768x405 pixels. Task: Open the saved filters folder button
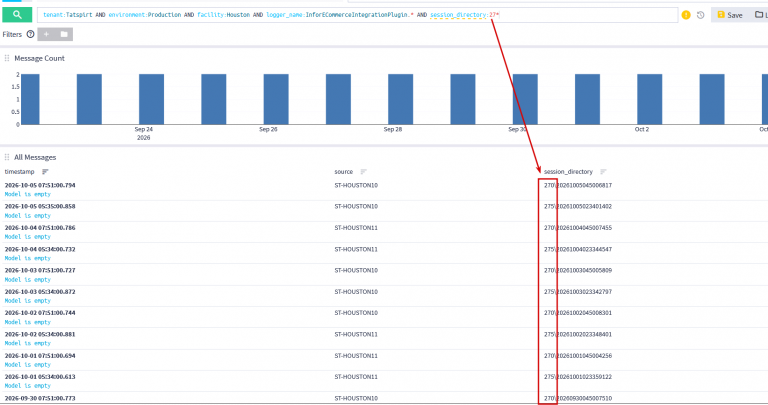pyautogui.click(x=64, y=34)
